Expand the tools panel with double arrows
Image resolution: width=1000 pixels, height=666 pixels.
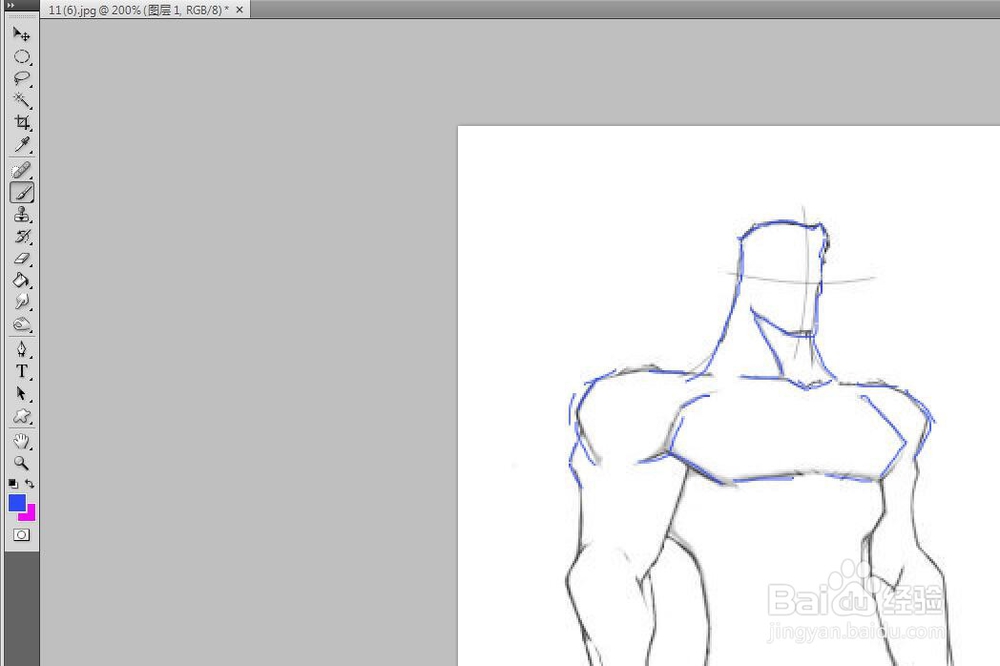coord(11,5)
